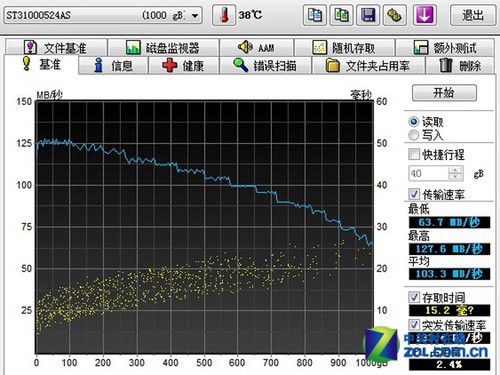This screenshot has width=500, height=375.
Task: Click the purple down-arrow minimize to tray icon
Action: [424, 15]
